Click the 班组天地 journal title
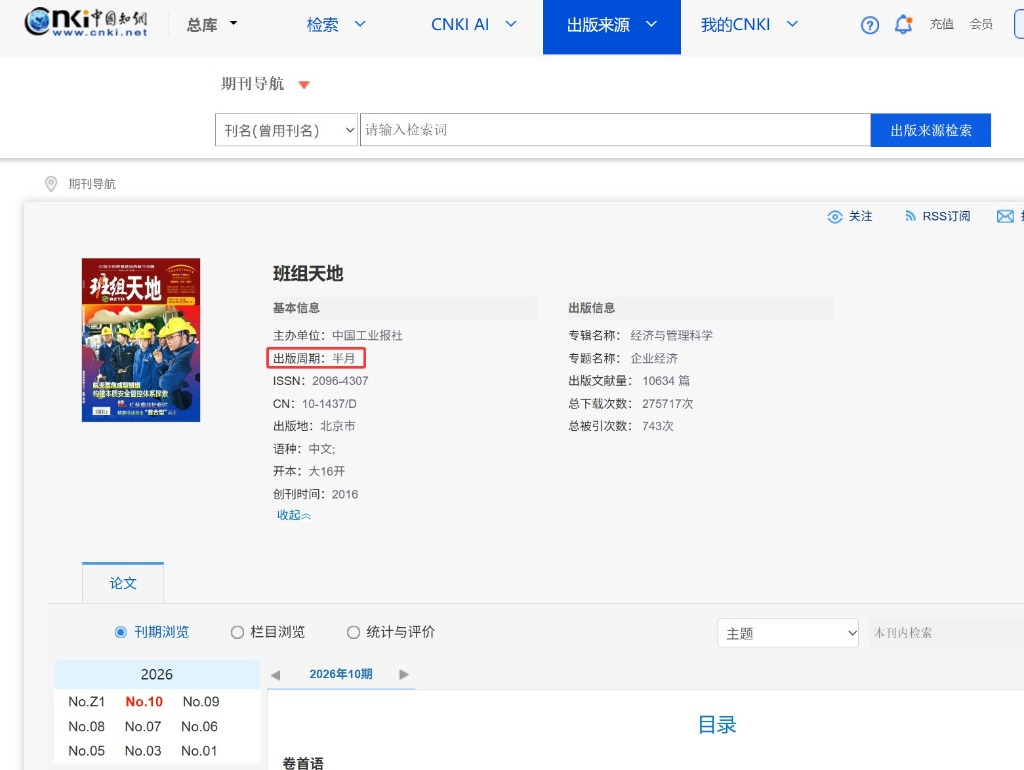Screen dimensions: 1024x770 point(308,274)
